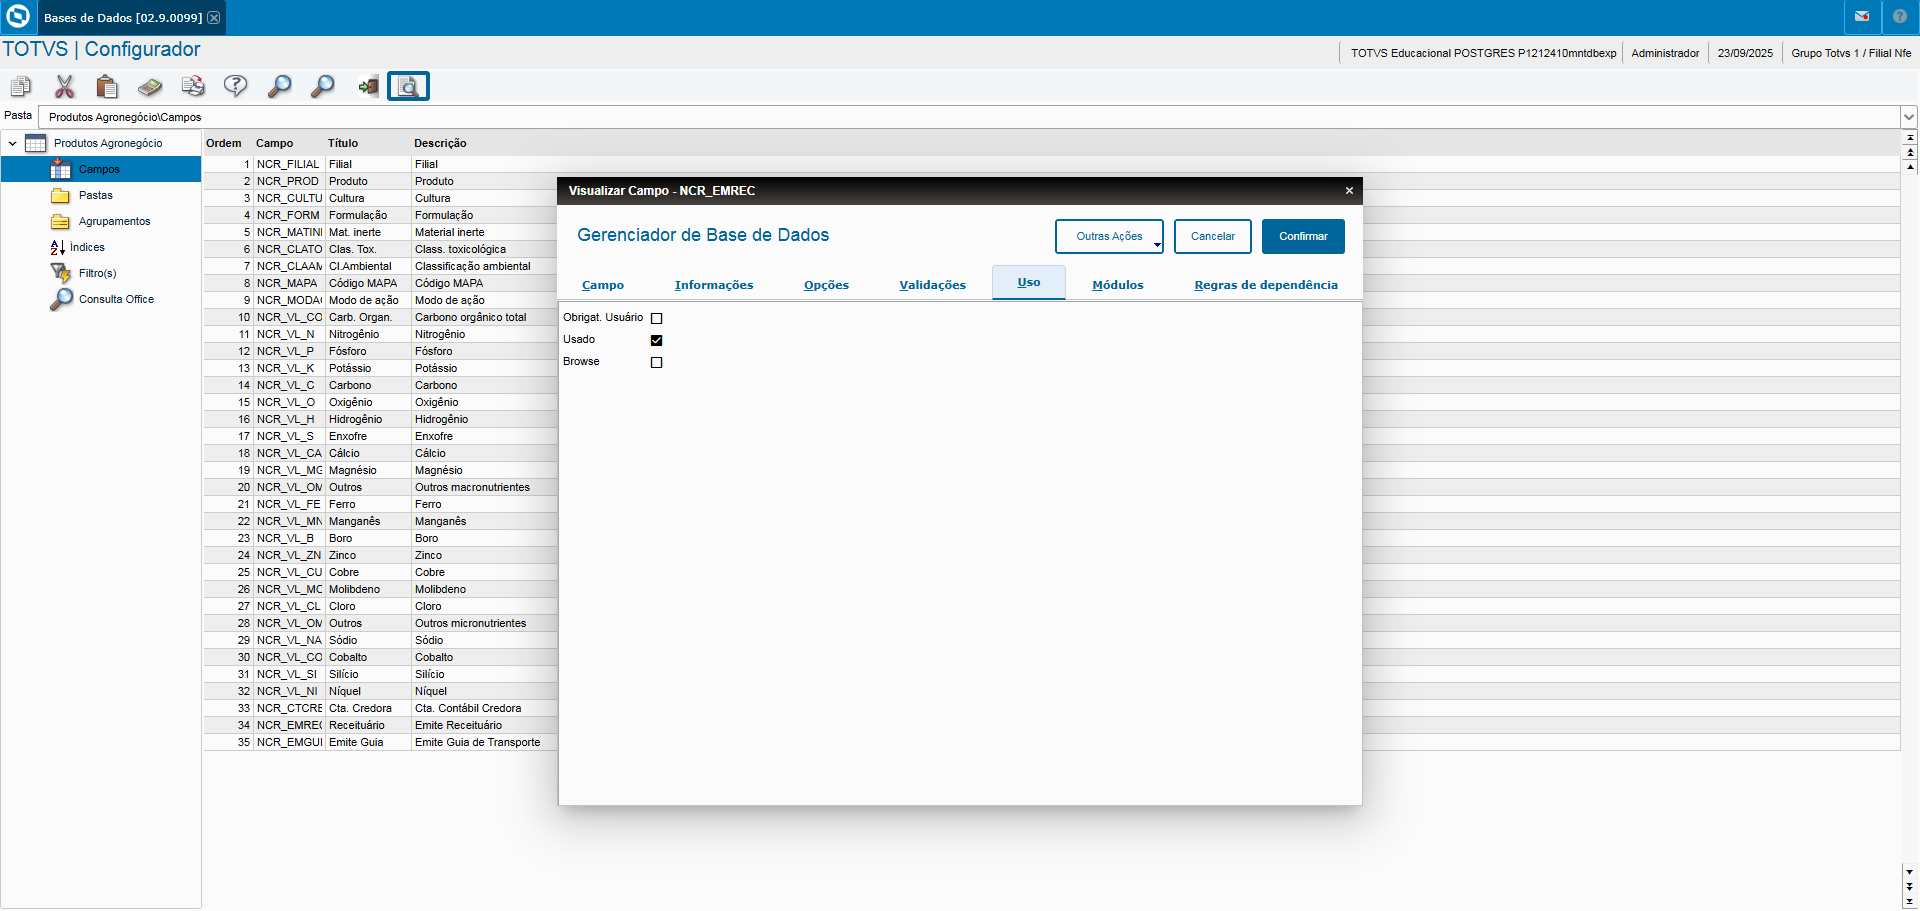
Task: Open the mail notifications icon in title bar
Action: point(1862,17)
